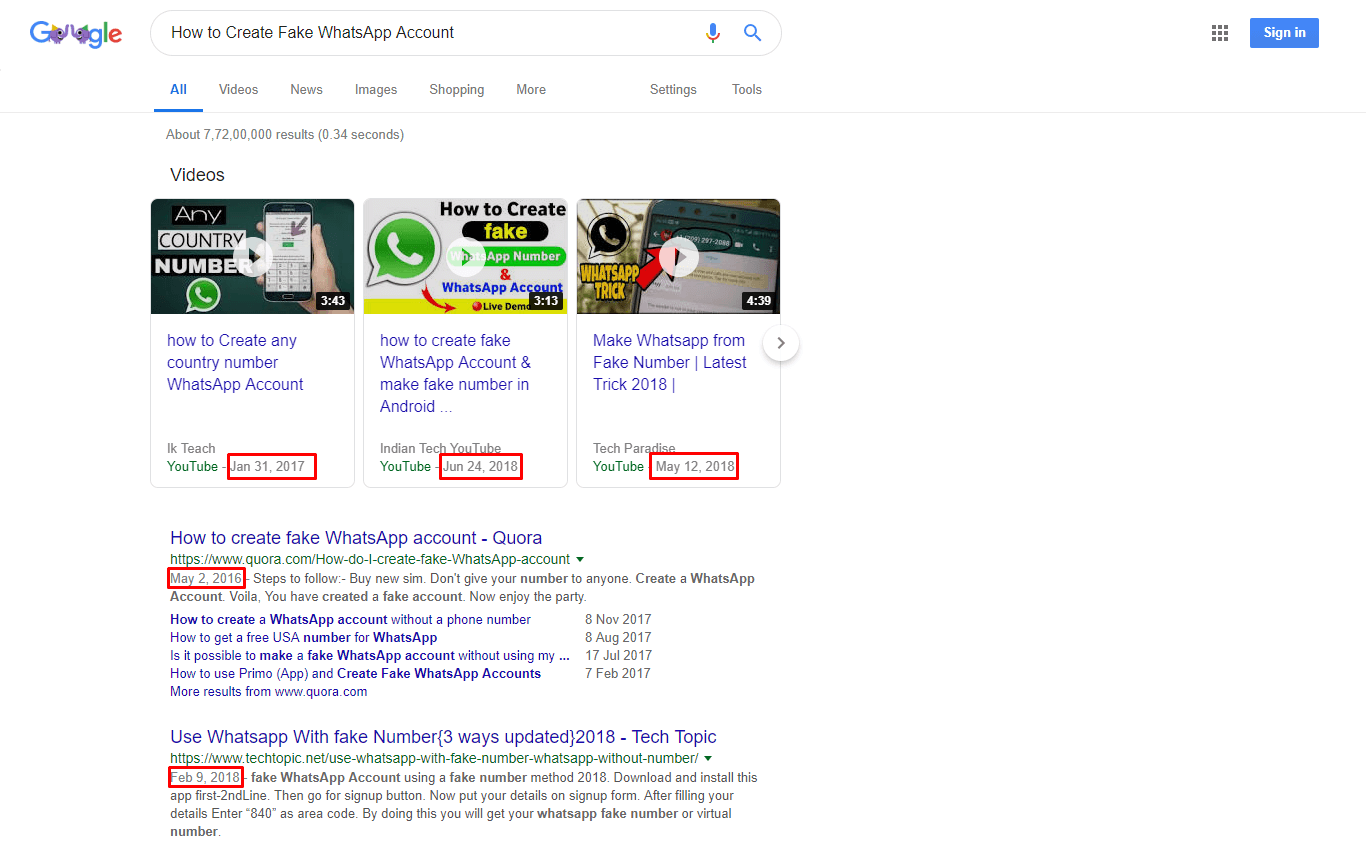The width and height of the screenshot is (1366, 851).
Task: Play the 'WhatsApp Trick' video thumbnail
Action: tap(678, 257)
